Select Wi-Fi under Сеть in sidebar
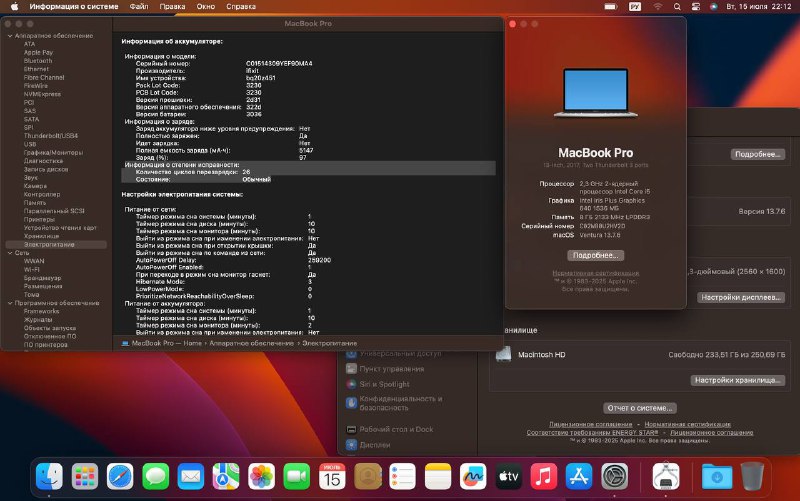Screen dimensions: 800x501 click(x=32, y=269)
